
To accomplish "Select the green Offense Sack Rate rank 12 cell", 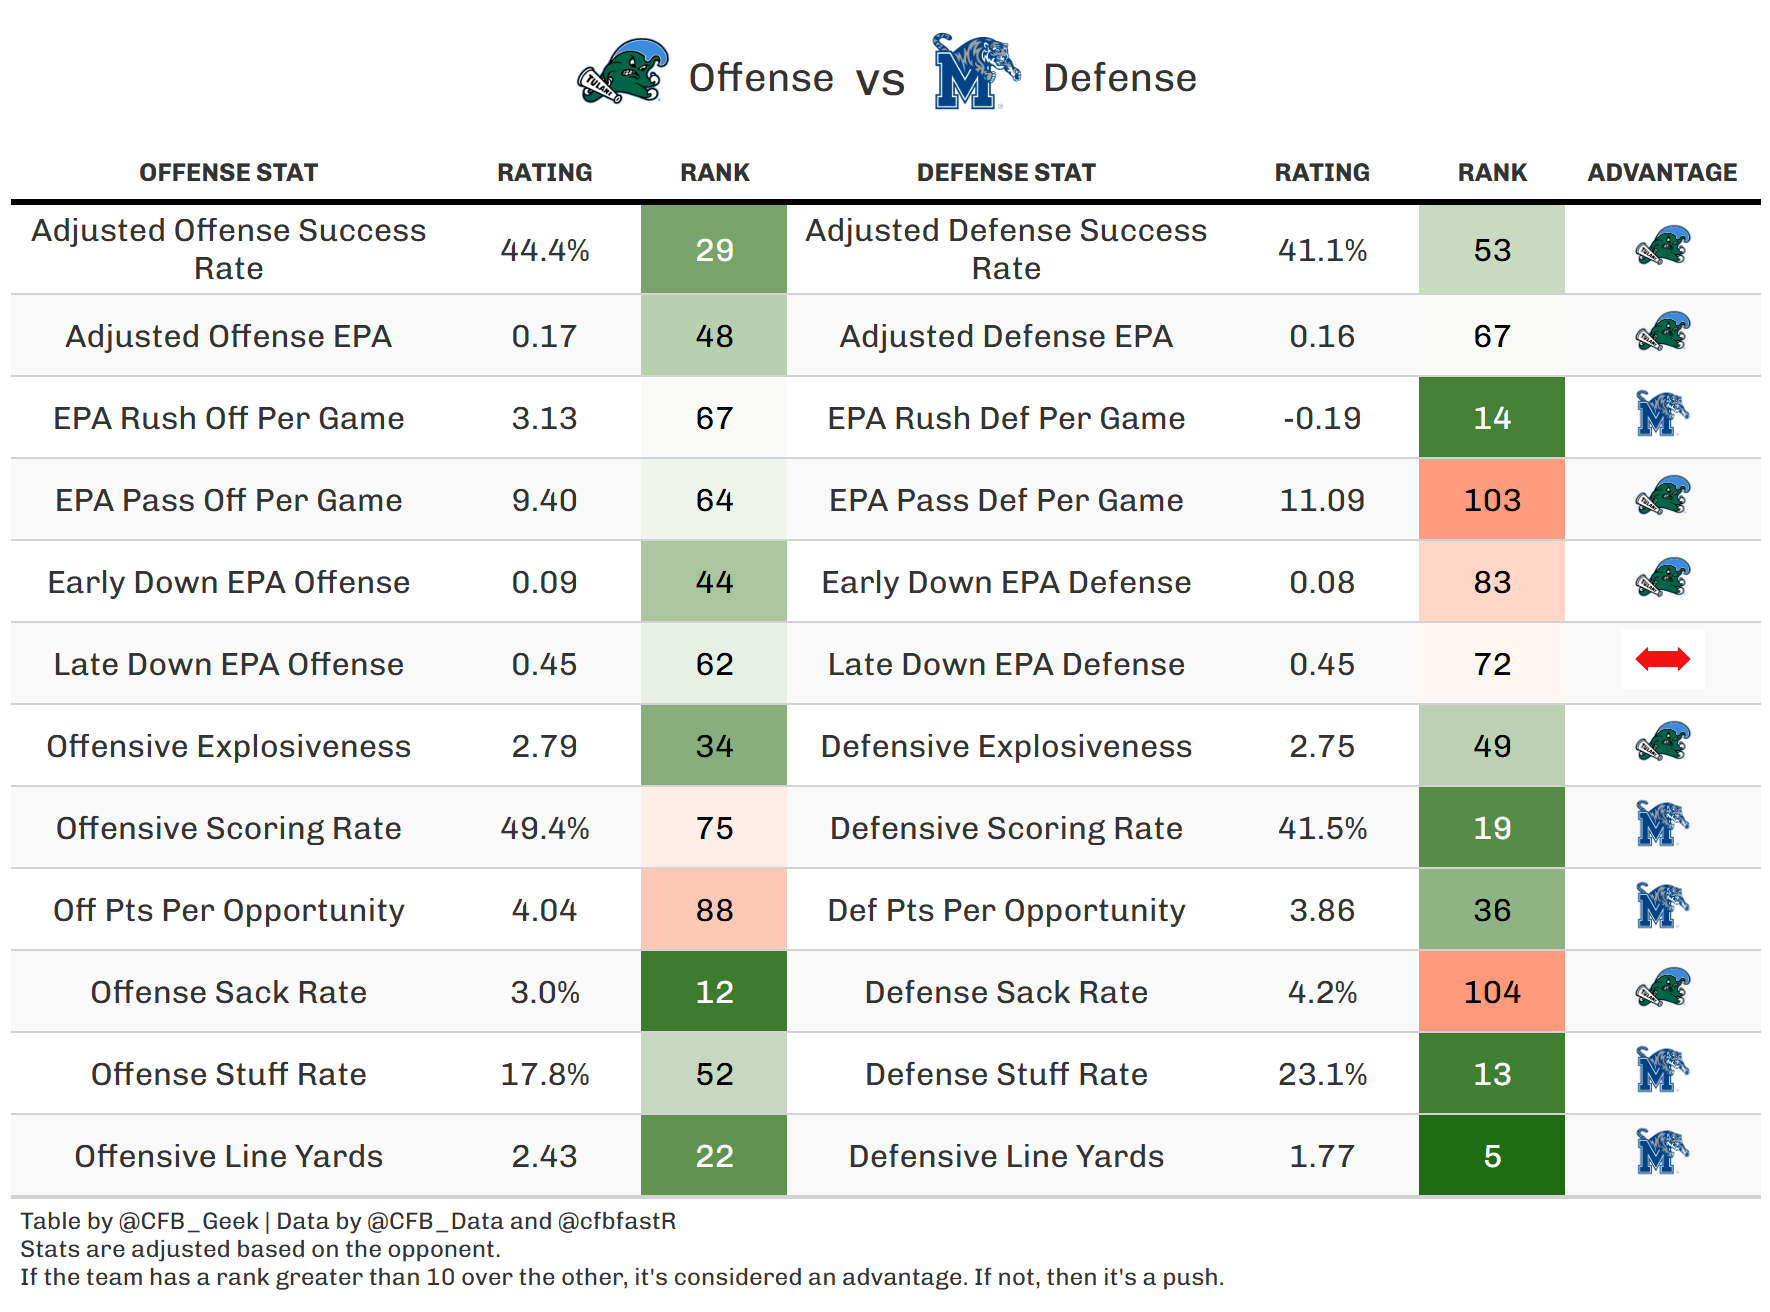I will click(714, 992).
